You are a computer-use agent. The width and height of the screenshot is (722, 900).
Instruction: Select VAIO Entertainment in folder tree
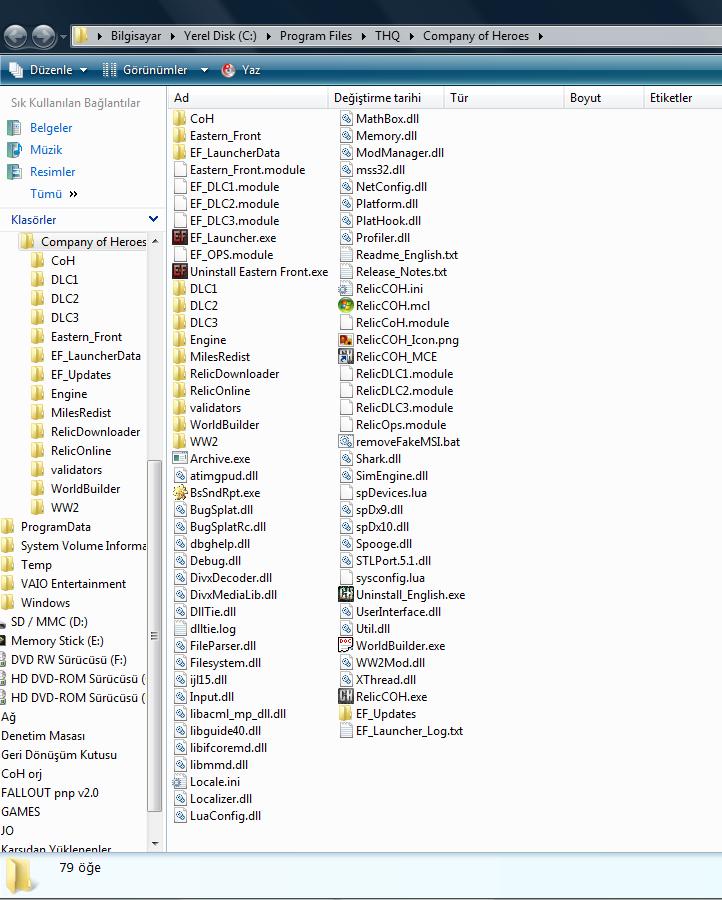pyautogui.click(x=73, y=584)
